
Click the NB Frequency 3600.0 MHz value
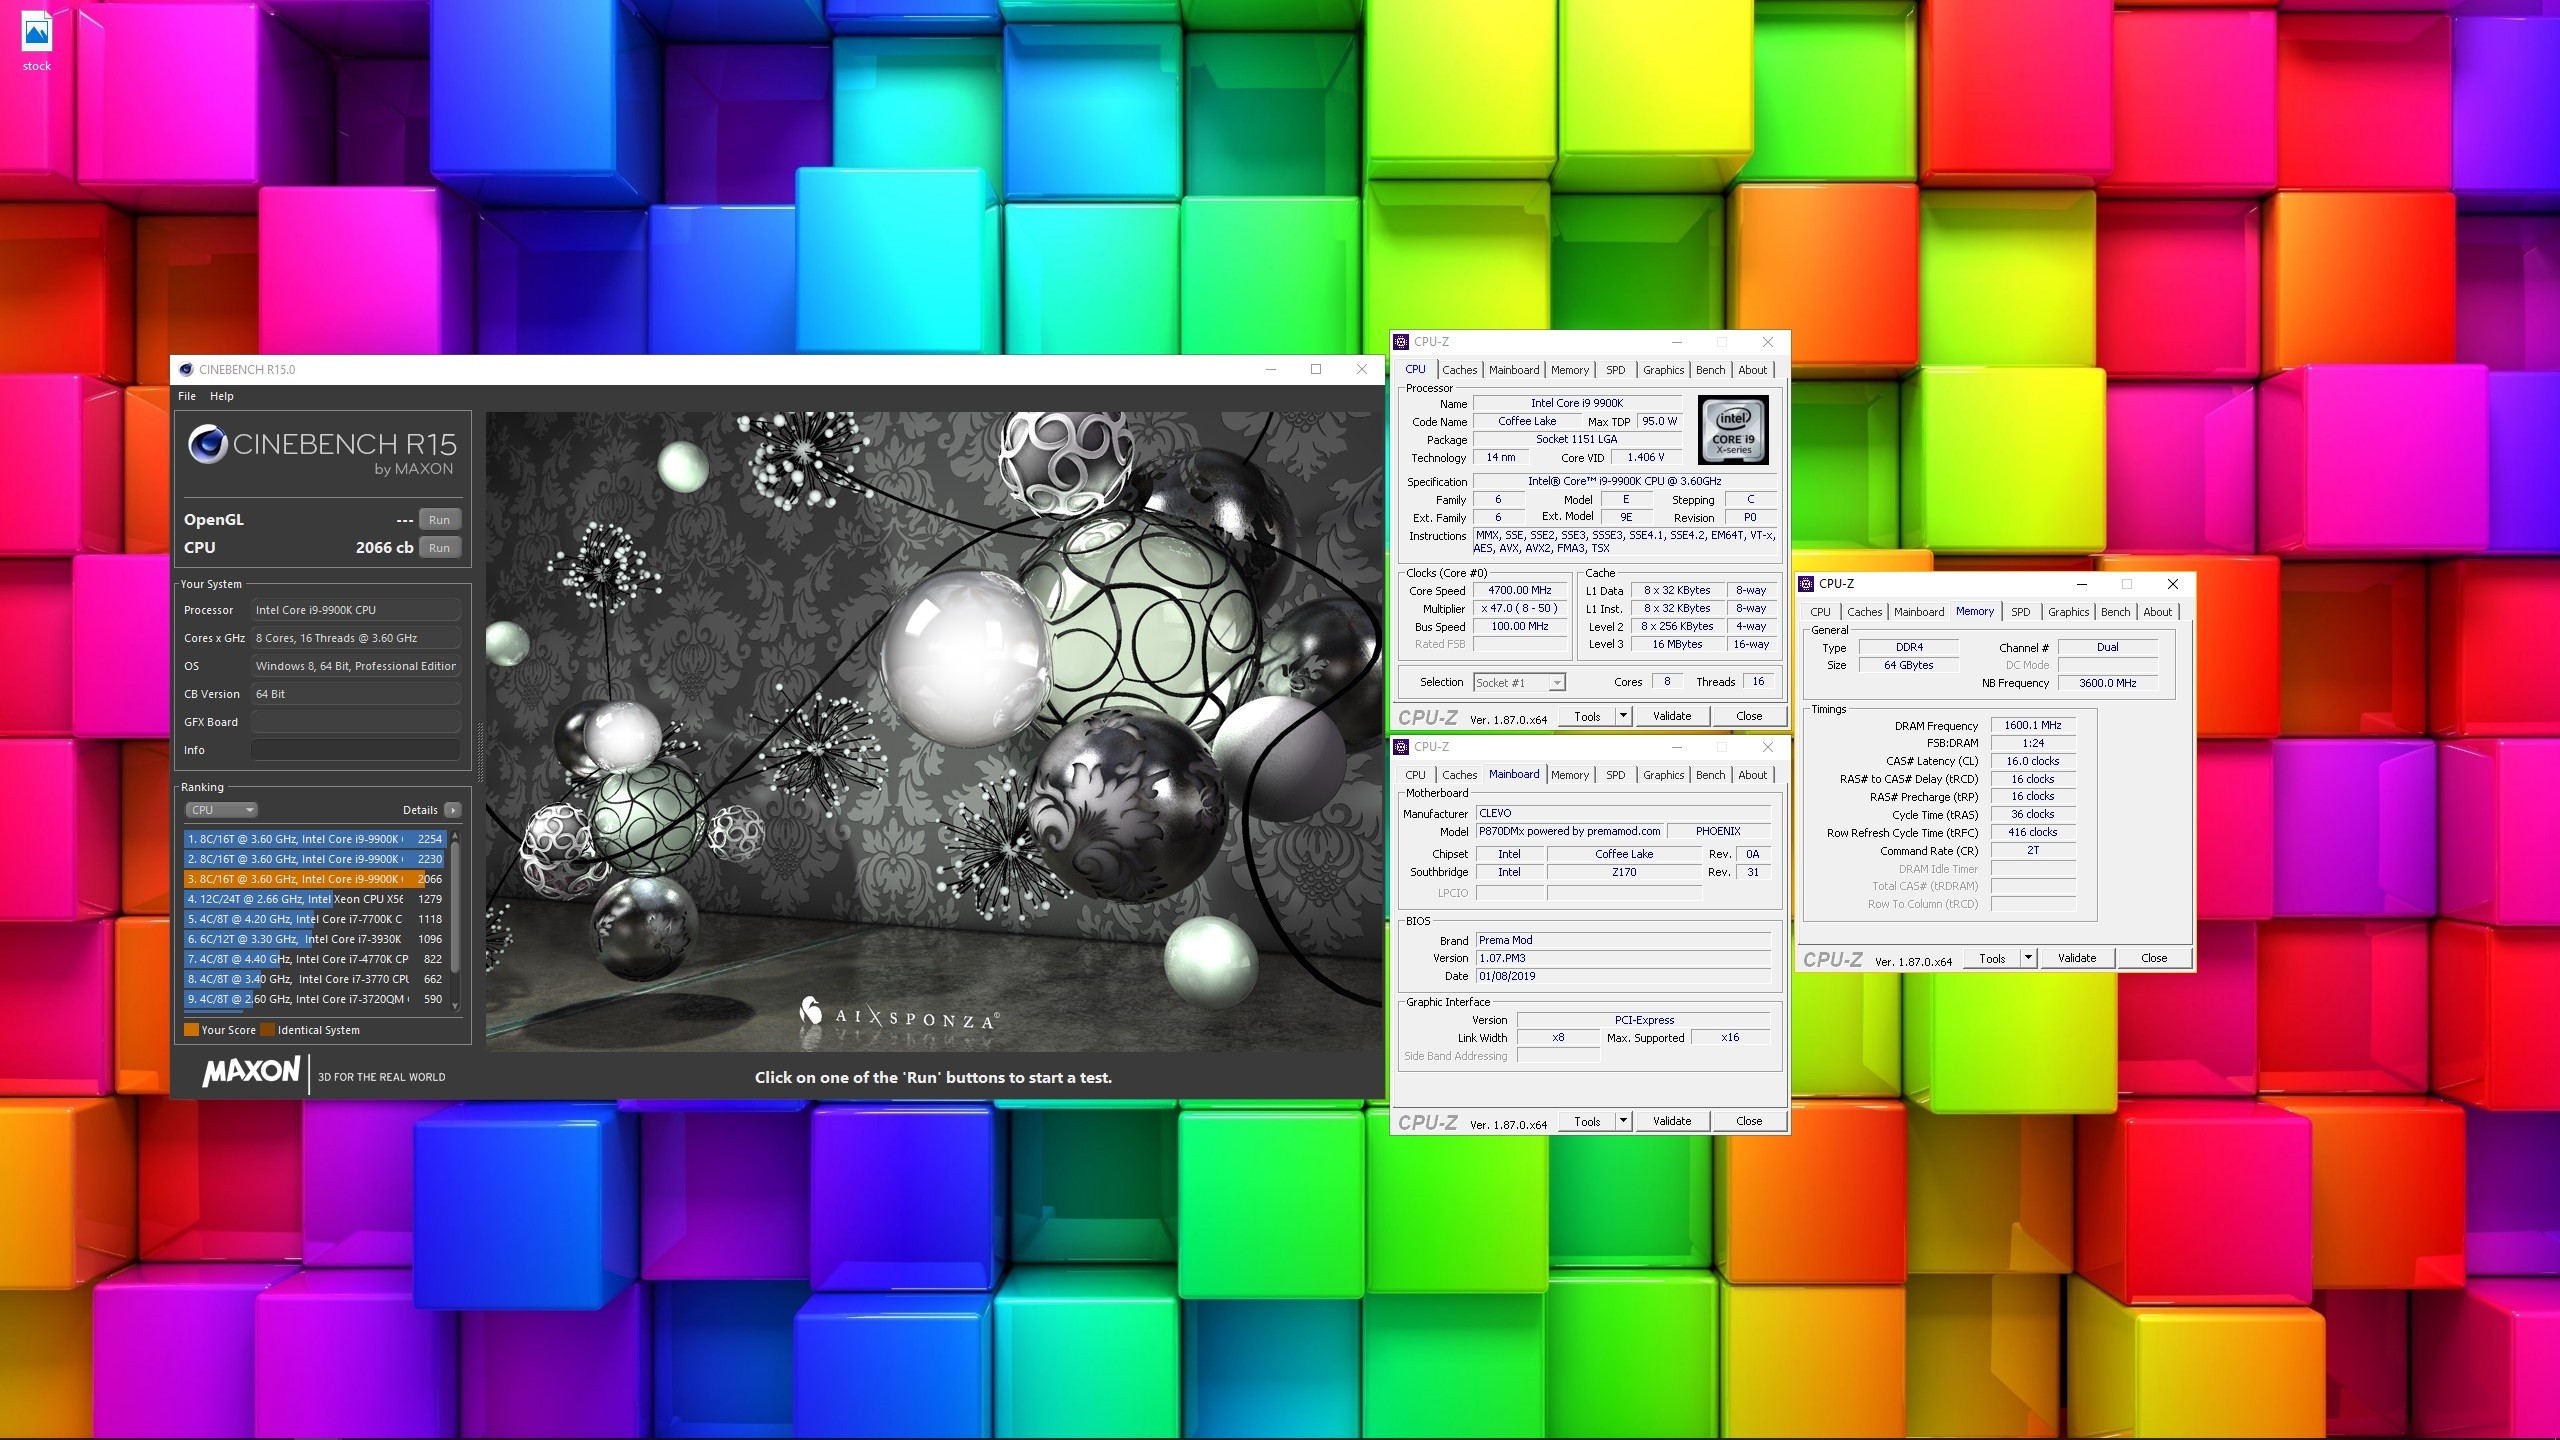2107,683
